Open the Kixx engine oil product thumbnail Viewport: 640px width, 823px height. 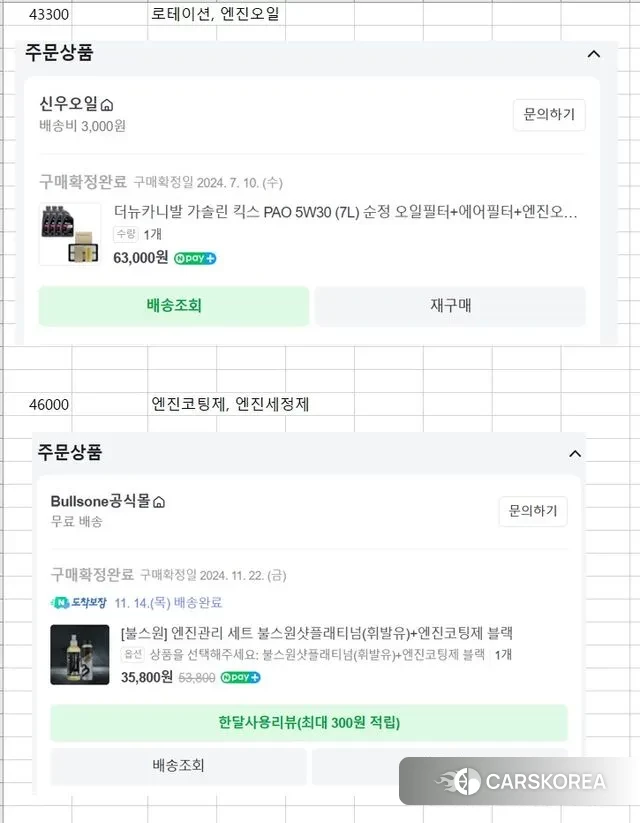70,234
